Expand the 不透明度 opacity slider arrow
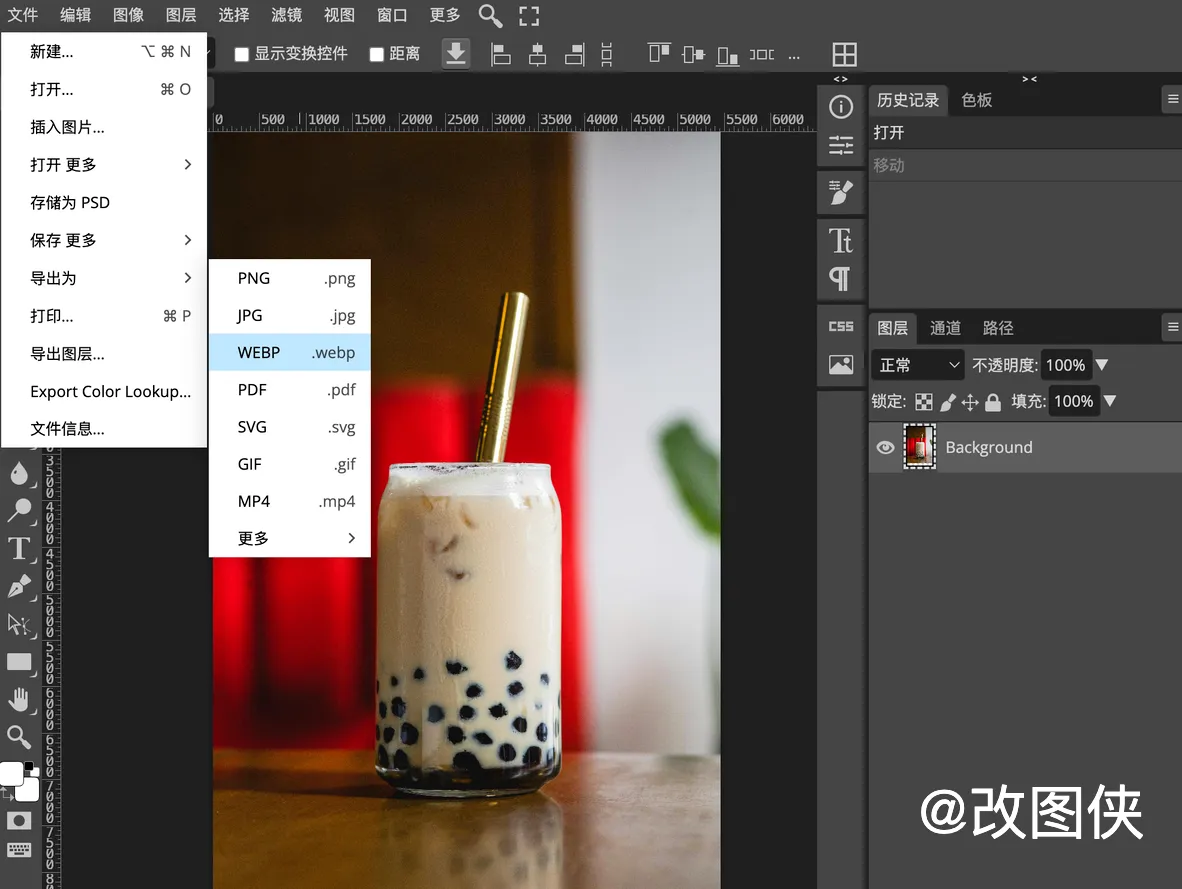1182x889 pixels. (1102, 365)
